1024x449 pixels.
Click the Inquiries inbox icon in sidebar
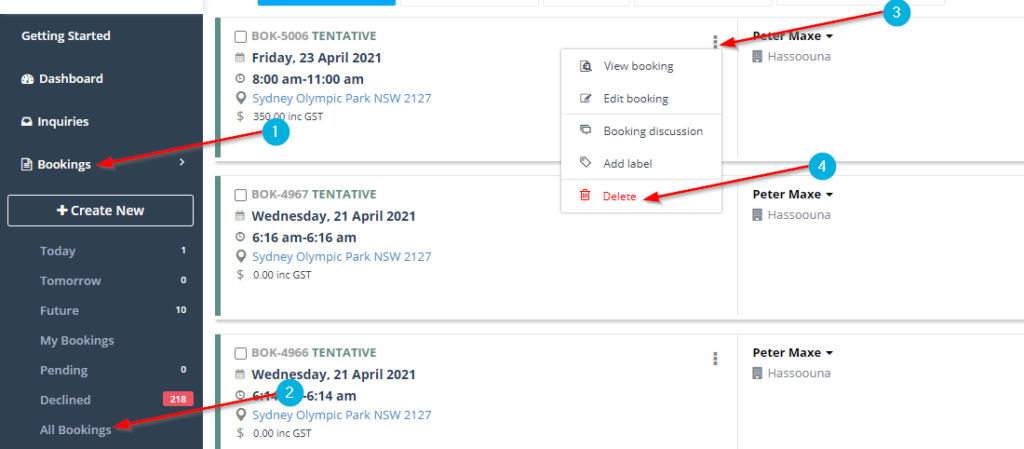(27, 122)
